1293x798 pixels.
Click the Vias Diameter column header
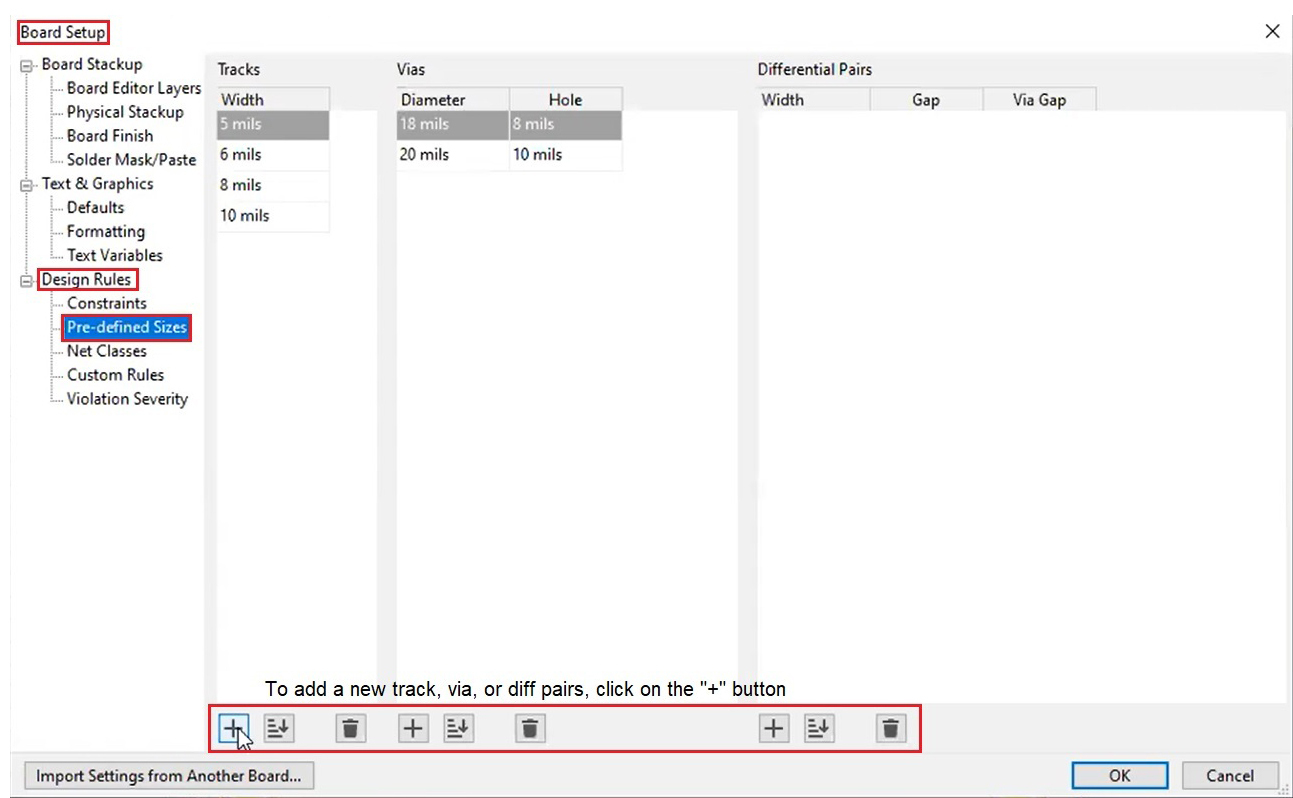[453, 100]
